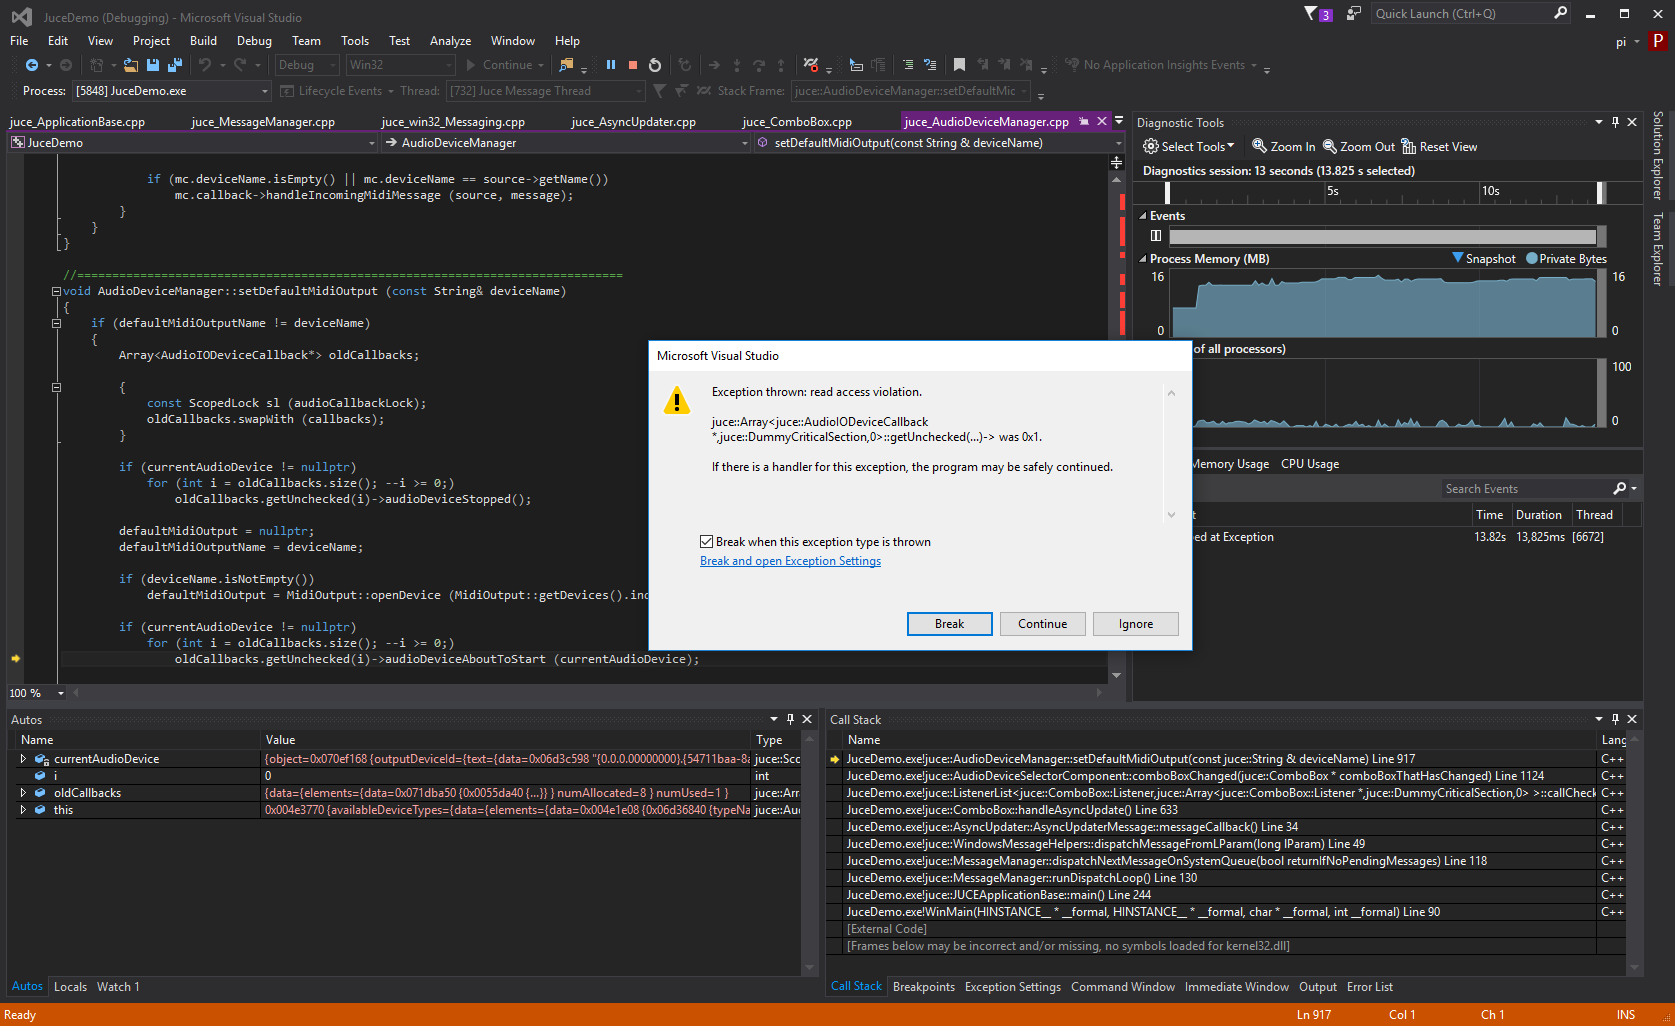Click the Search Events input field
1675x1026 pixels.
(1523, 489)
